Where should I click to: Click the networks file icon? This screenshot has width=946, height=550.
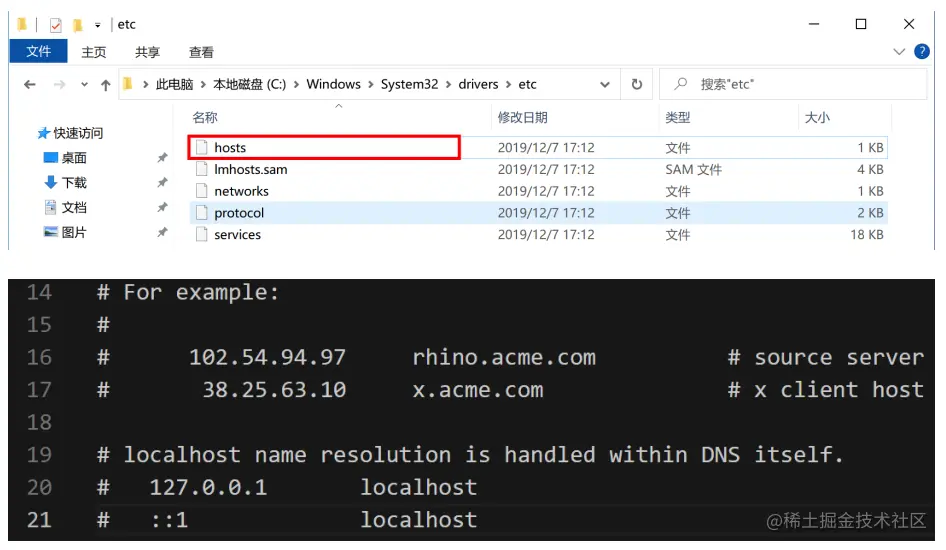click(x=202, y=191)
